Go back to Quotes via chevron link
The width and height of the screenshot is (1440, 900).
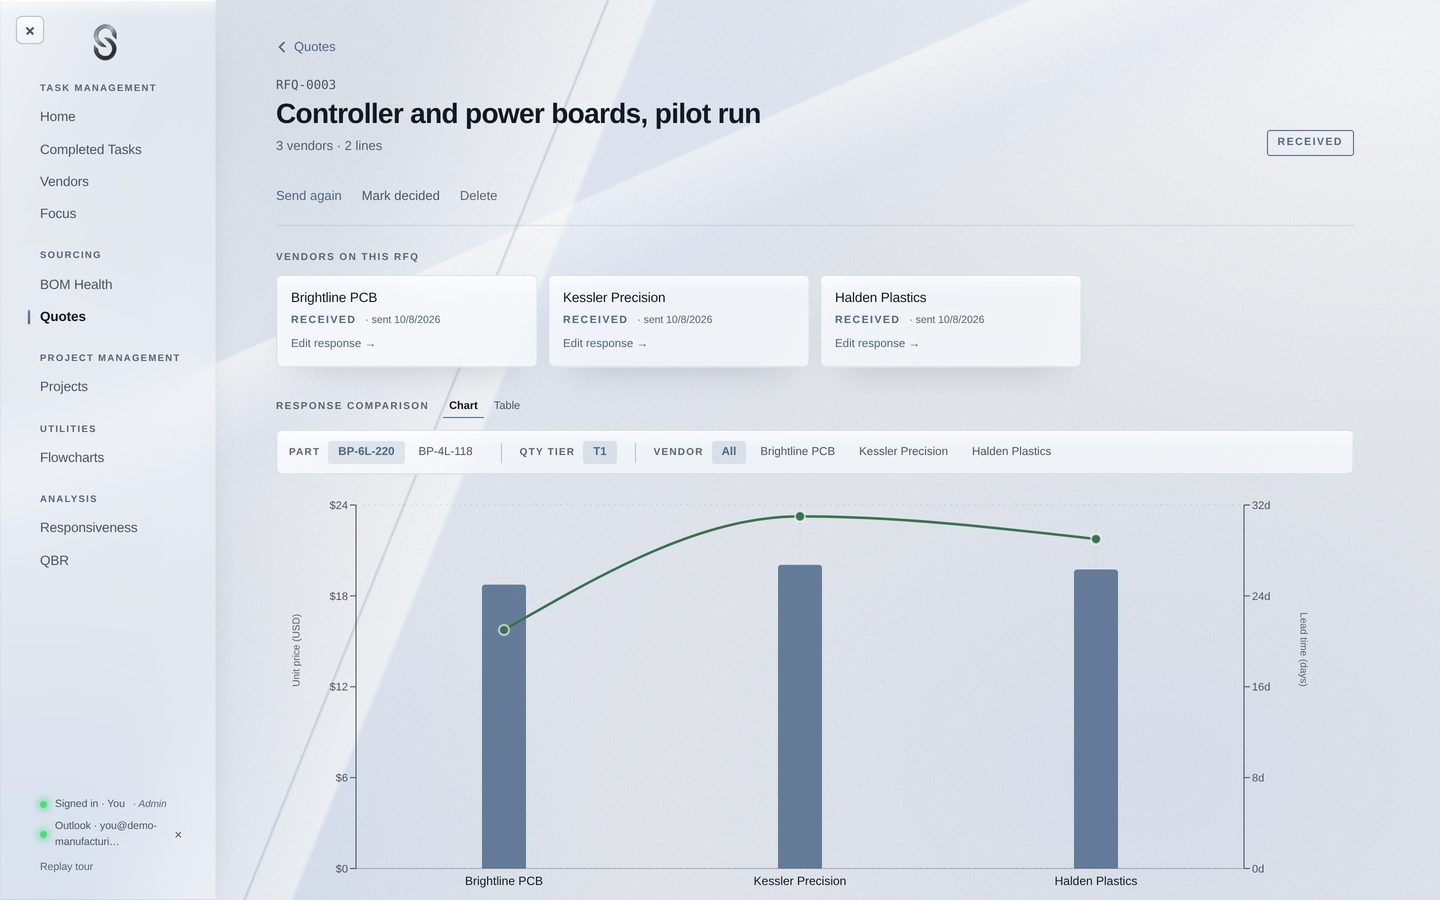point(306,47)
